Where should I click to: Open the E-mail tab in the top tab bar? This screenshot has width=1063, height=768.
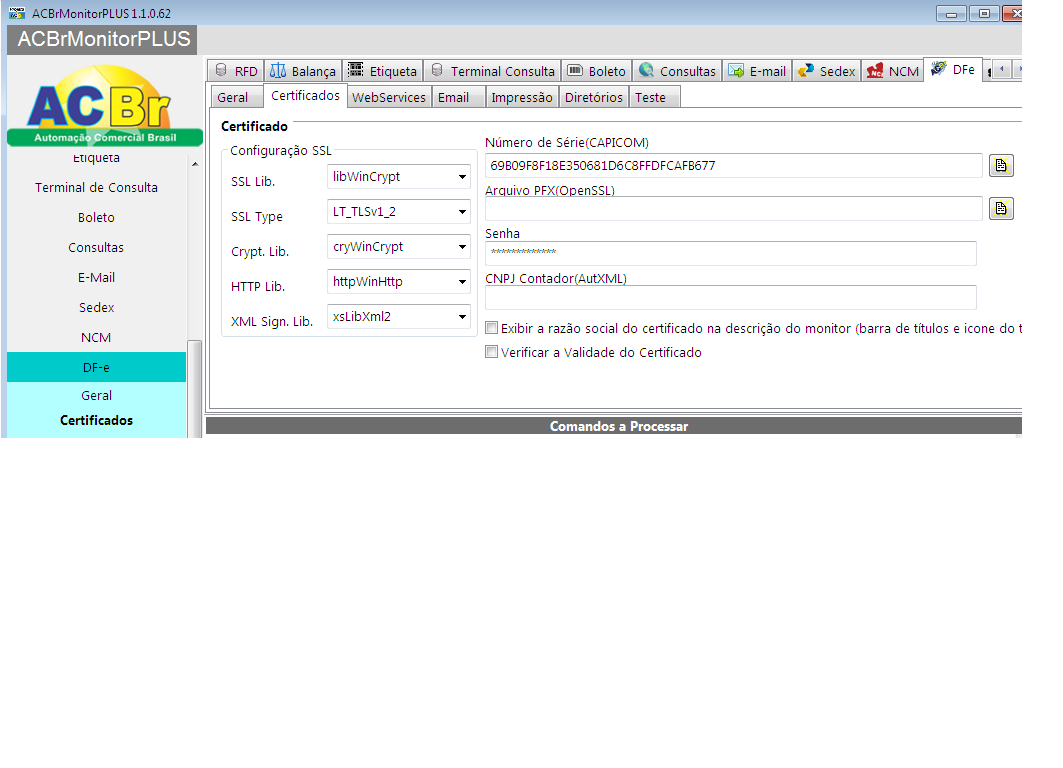point(757,71)
